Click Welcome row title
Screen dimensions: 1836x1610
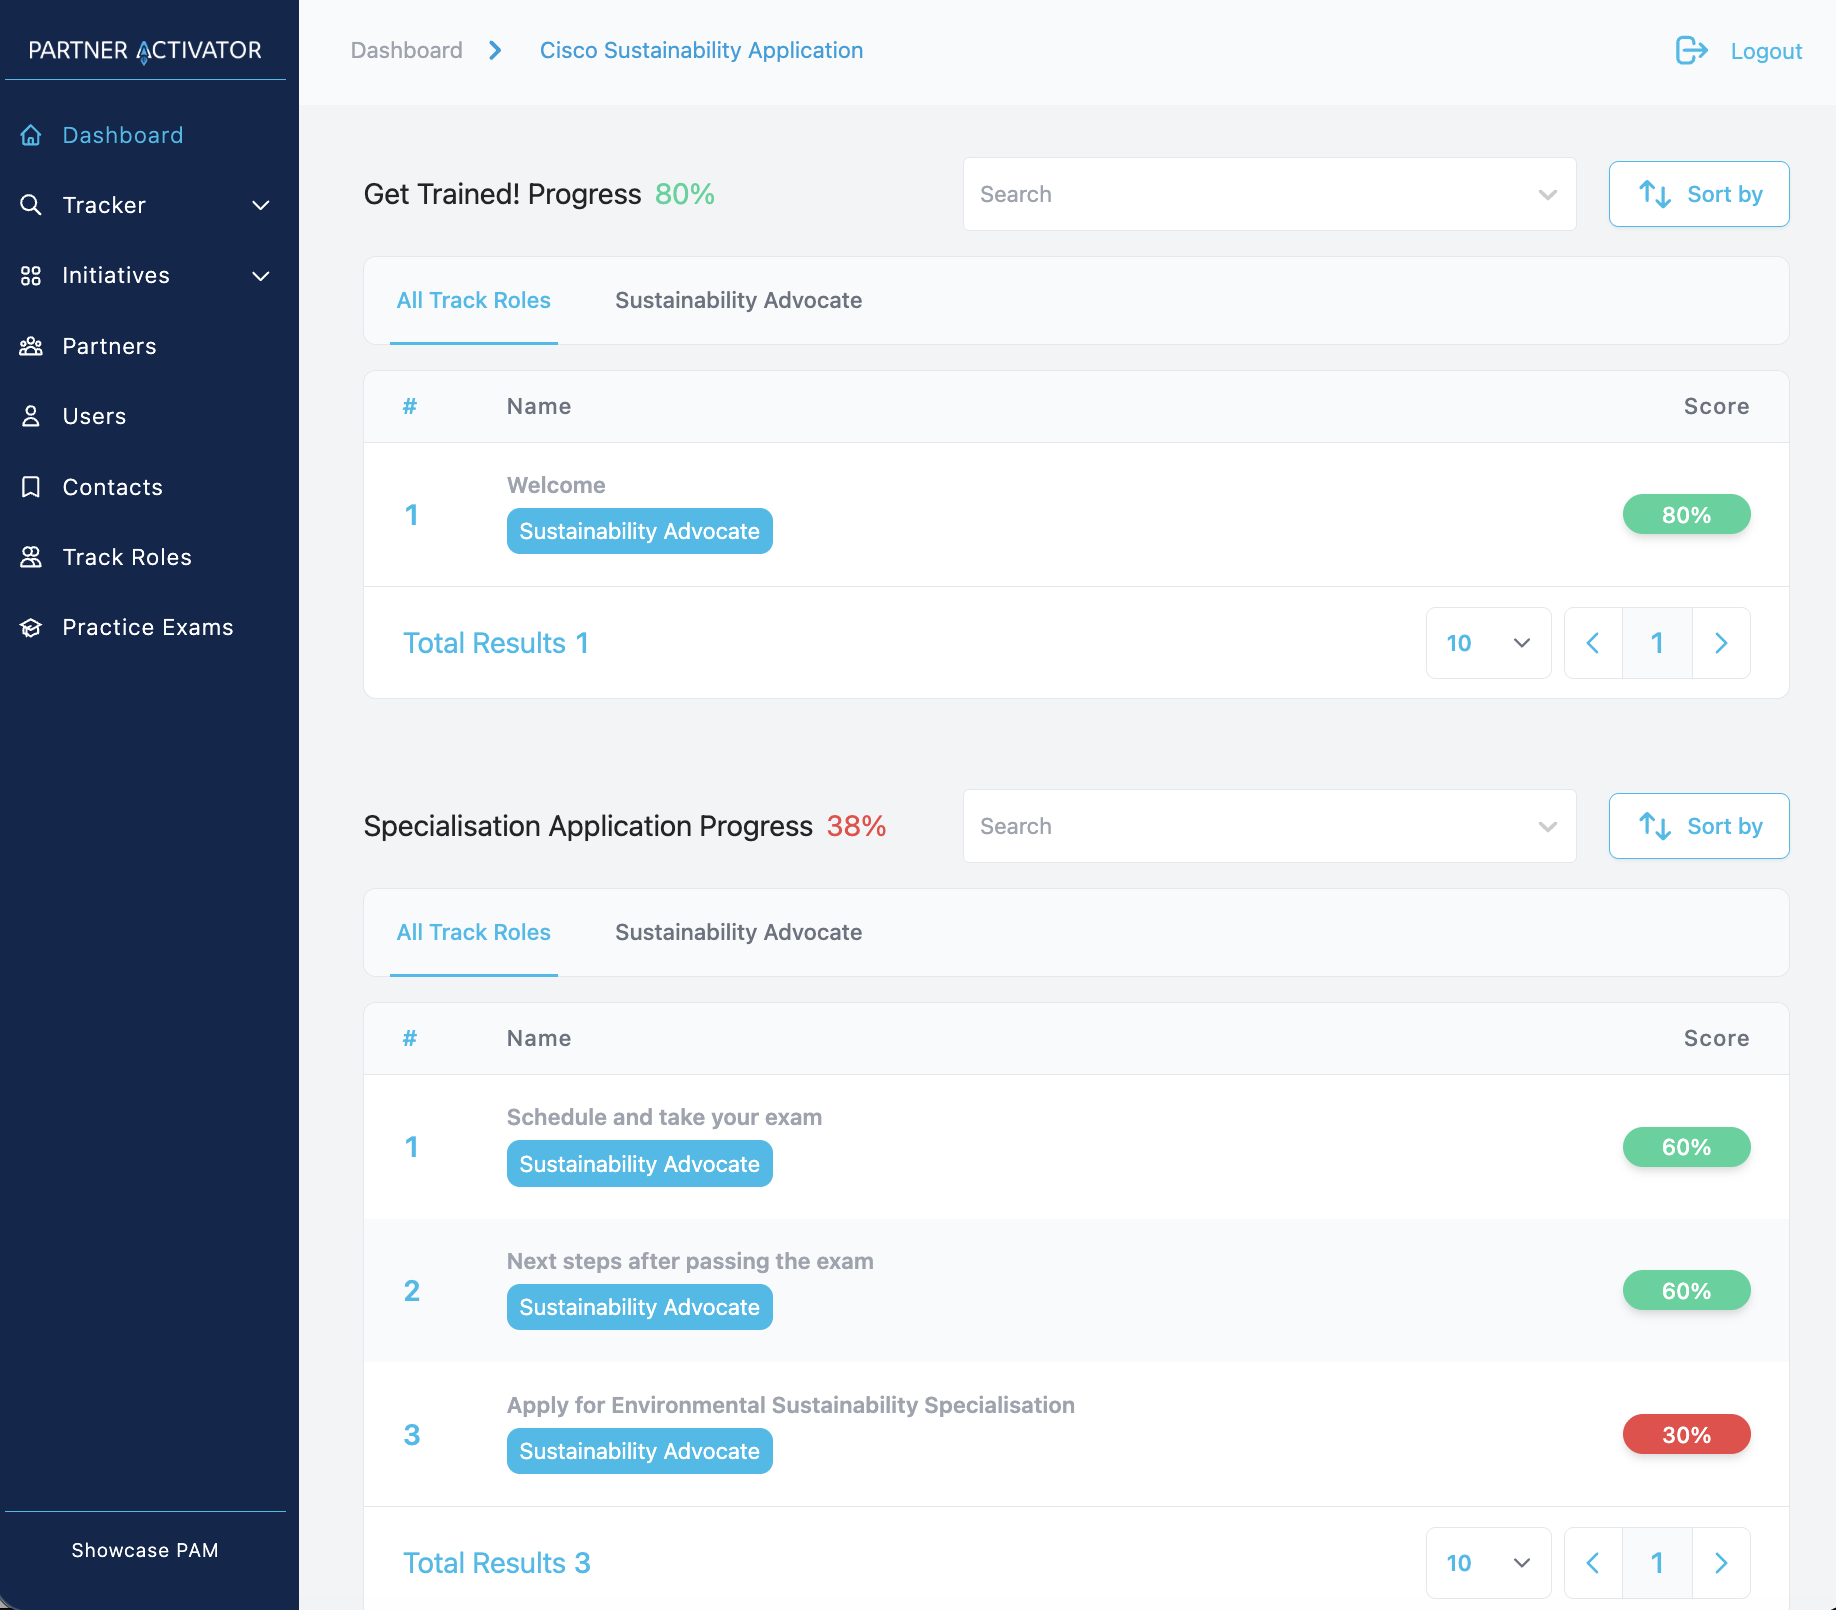click(x=556, y=485)
